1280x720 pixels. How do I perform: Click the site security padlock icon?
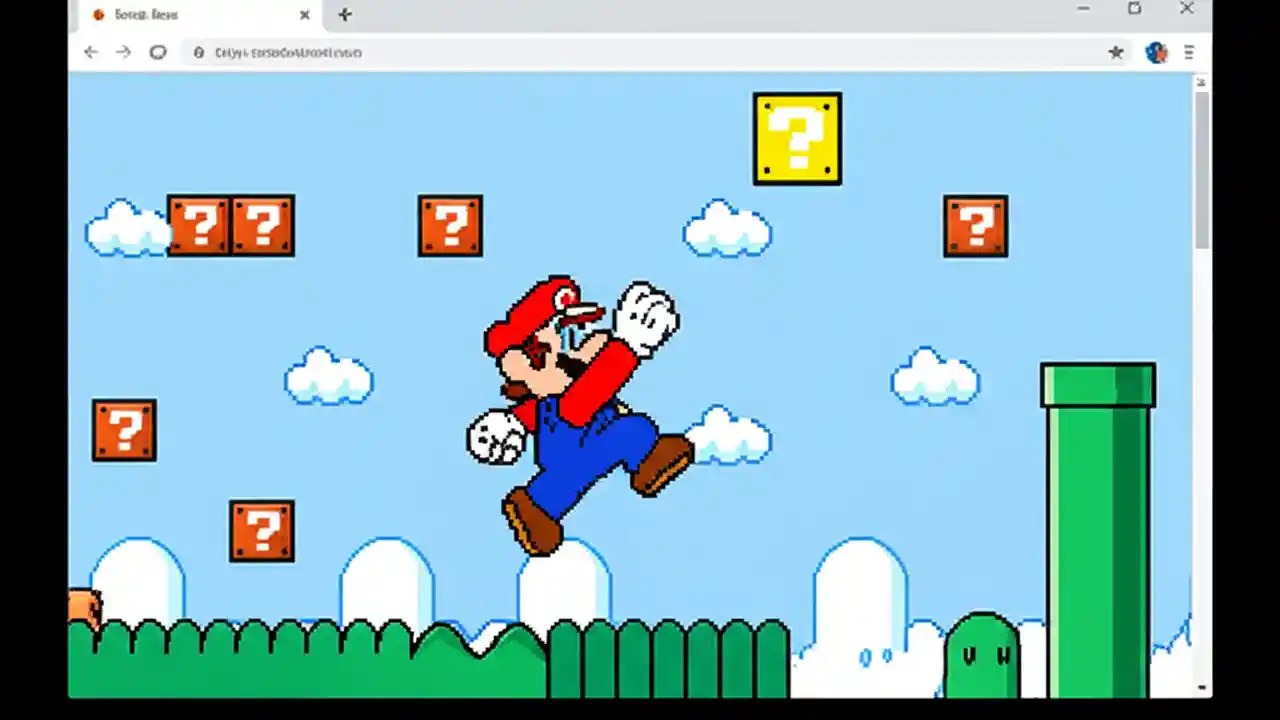coord(199,52)
